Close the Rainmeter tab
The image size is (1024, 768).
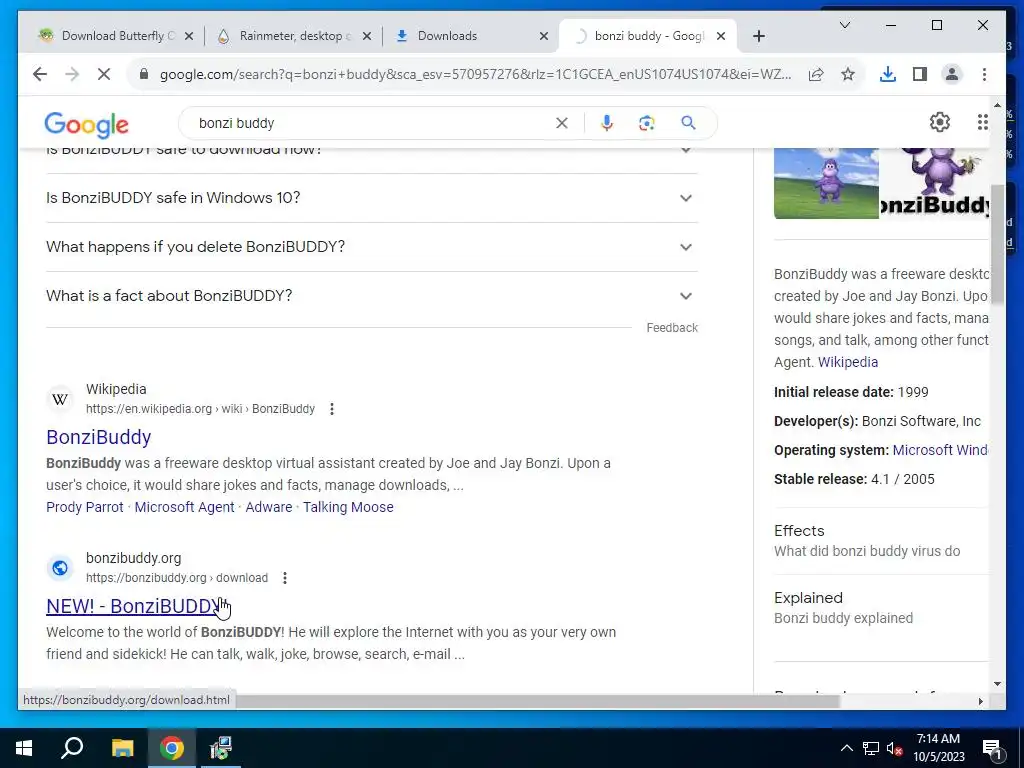[367, 36]
